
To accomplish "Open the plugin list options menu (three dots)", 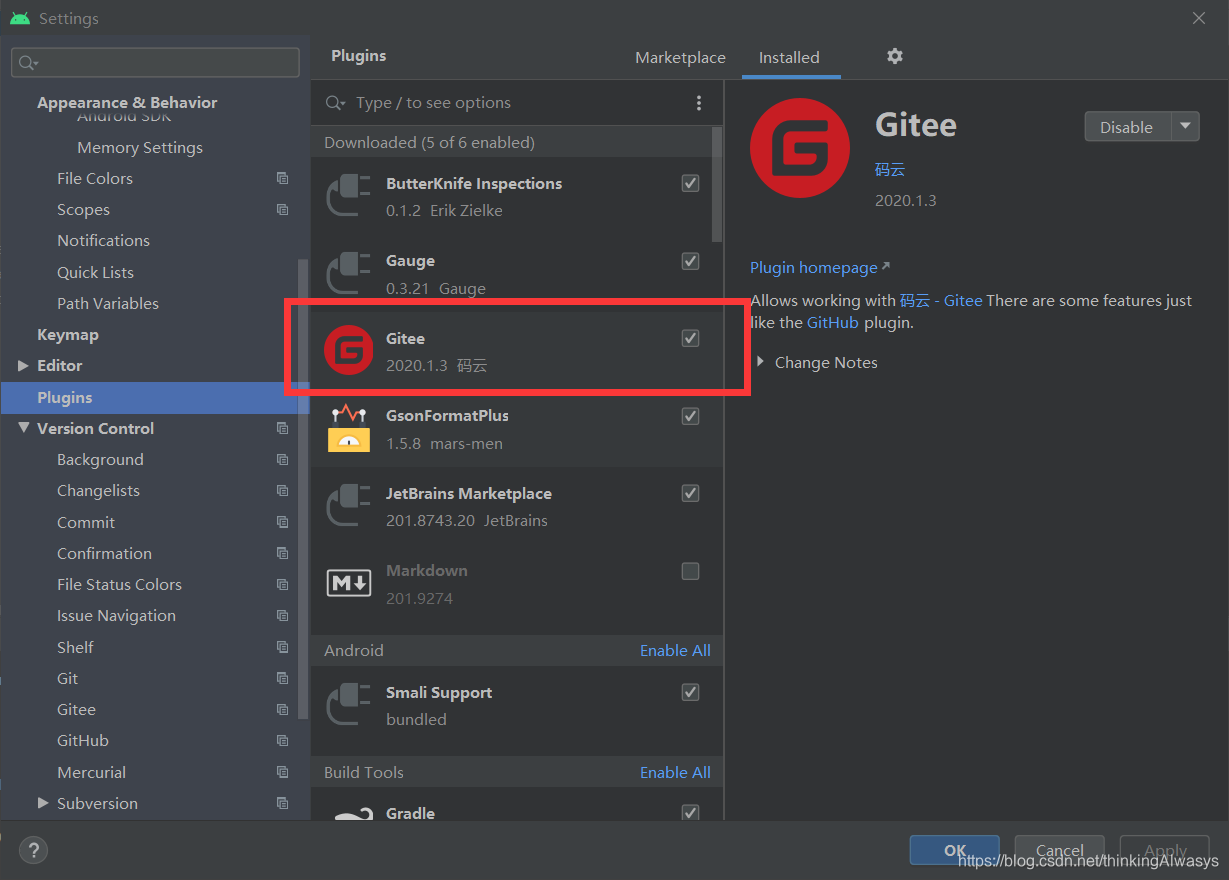I will 699,103.
